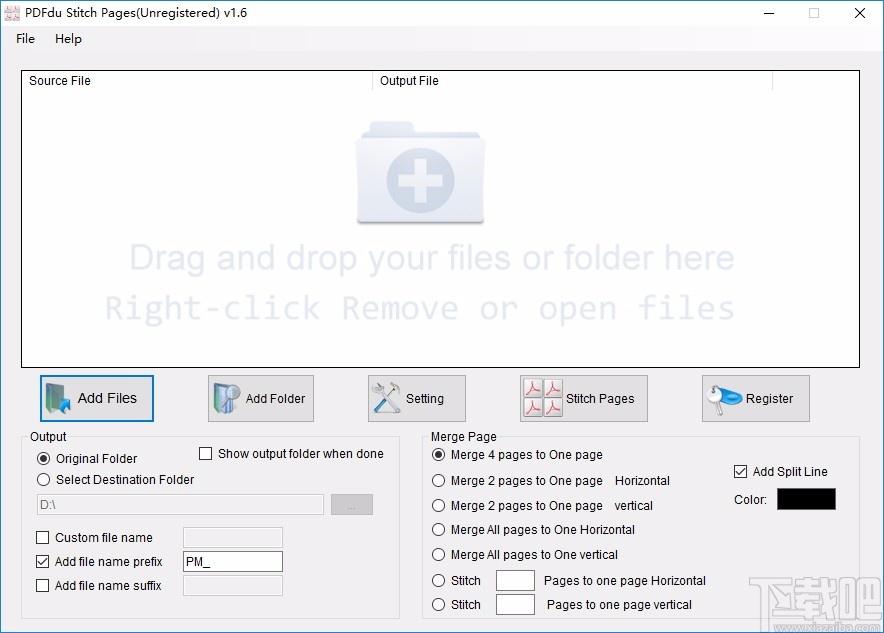Click the Custom file name text field
The image size is (884, 633).
(233, 538)
